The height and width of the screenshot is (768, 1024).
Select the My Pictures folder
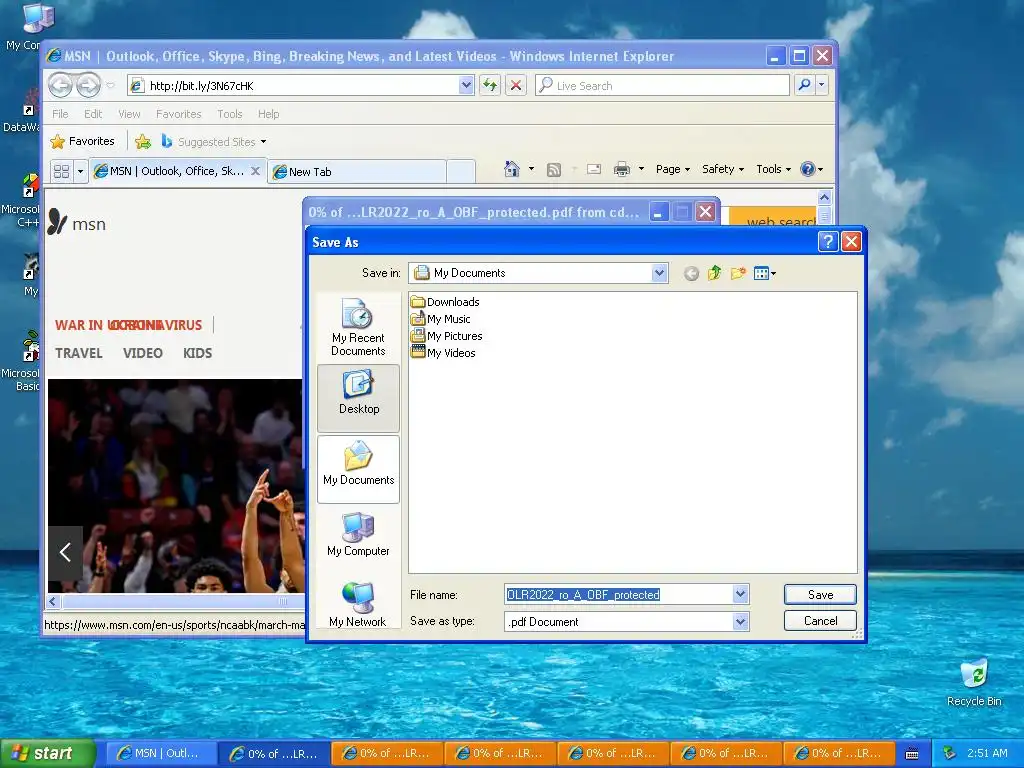[x=447, y=336]
